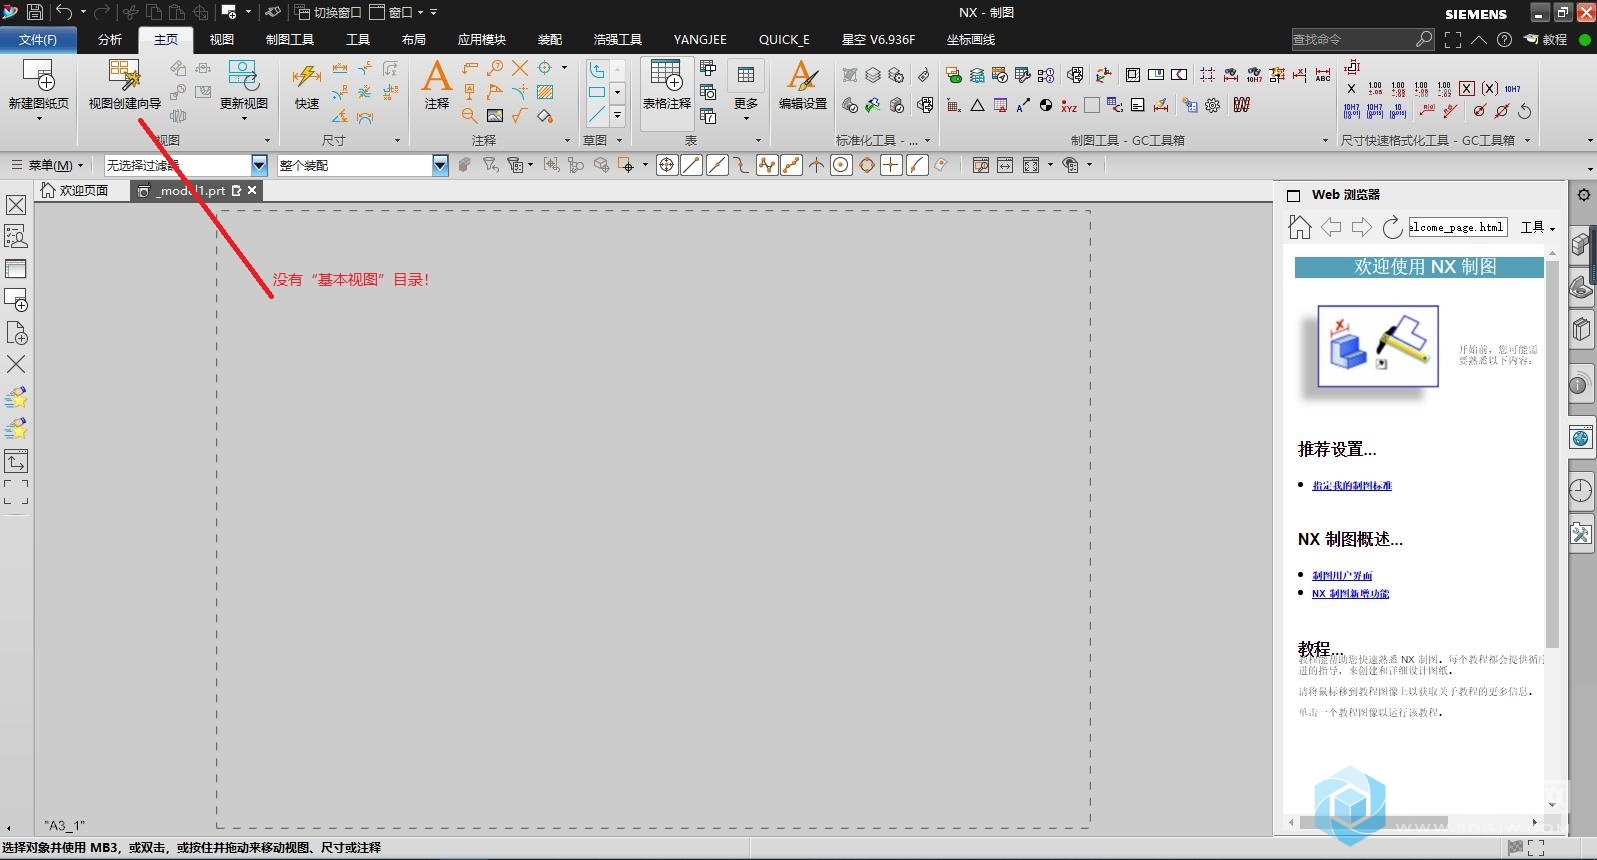
Task: Open the web browser globe tab in right sidebar
Action: coord(1580,438)
